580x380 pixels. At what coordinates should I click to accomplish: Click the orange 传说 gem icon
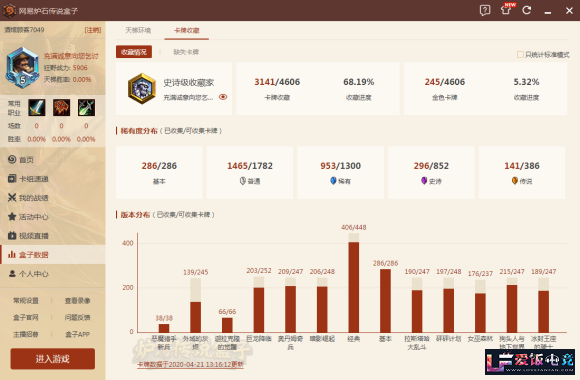click(515, 181)
